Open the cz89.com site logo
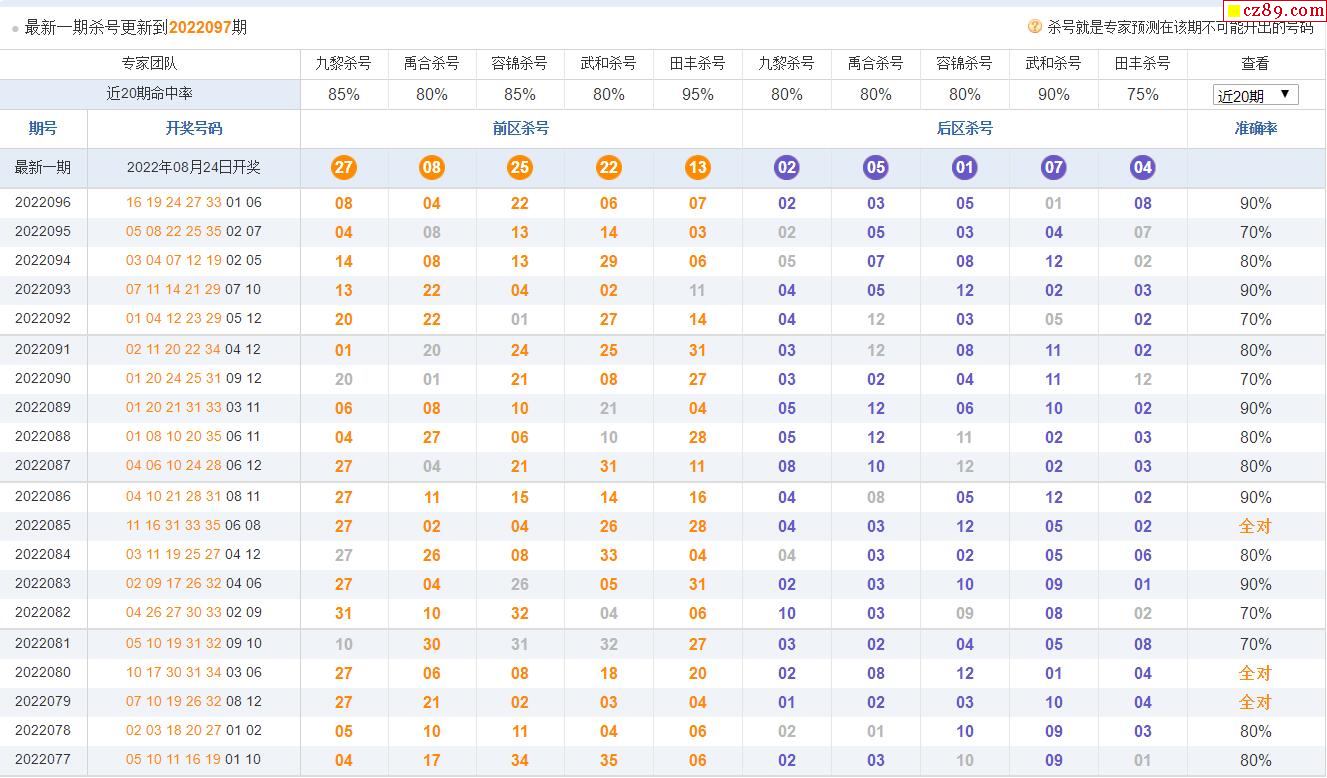 tap(1274, 11)
